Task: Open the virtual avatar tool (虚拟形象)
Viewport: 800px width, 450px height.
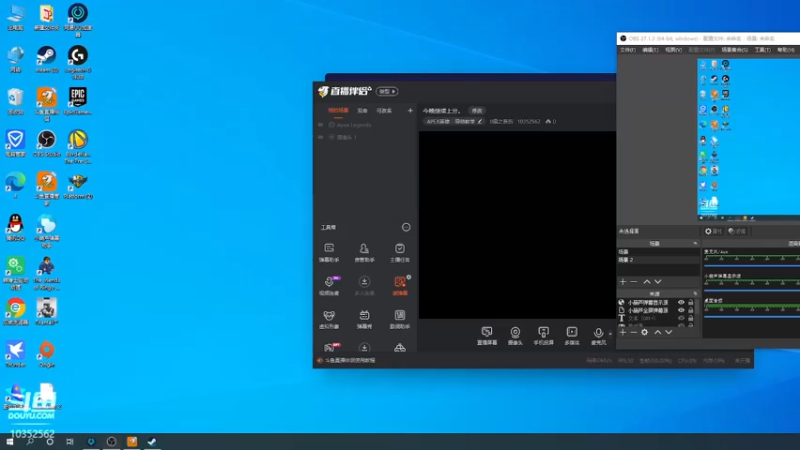Action: click(x=329, y=319)
